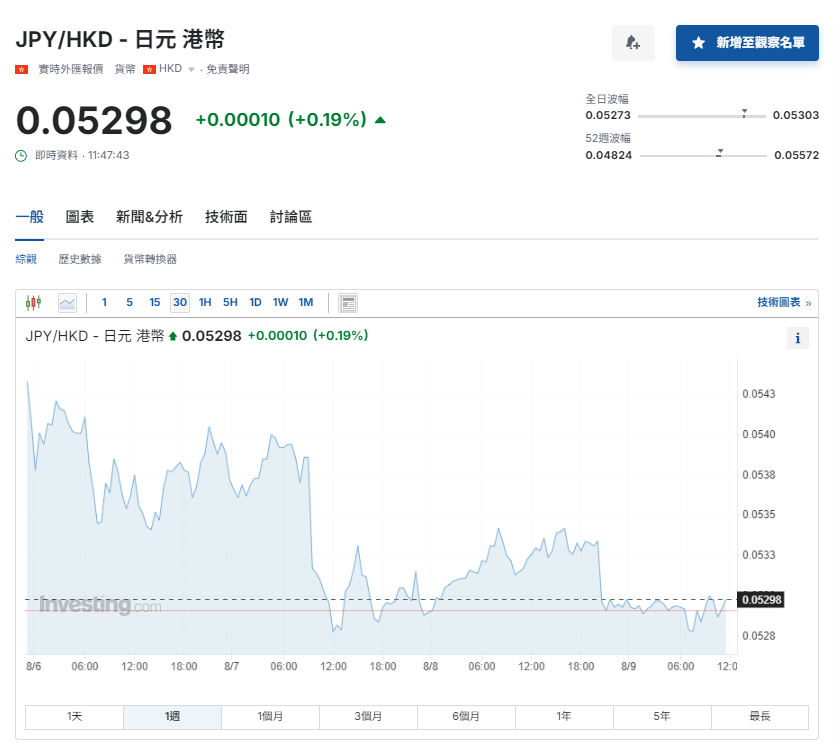
Task: Switch to the 技術面 tab
Action: click(x=225, y=216)
